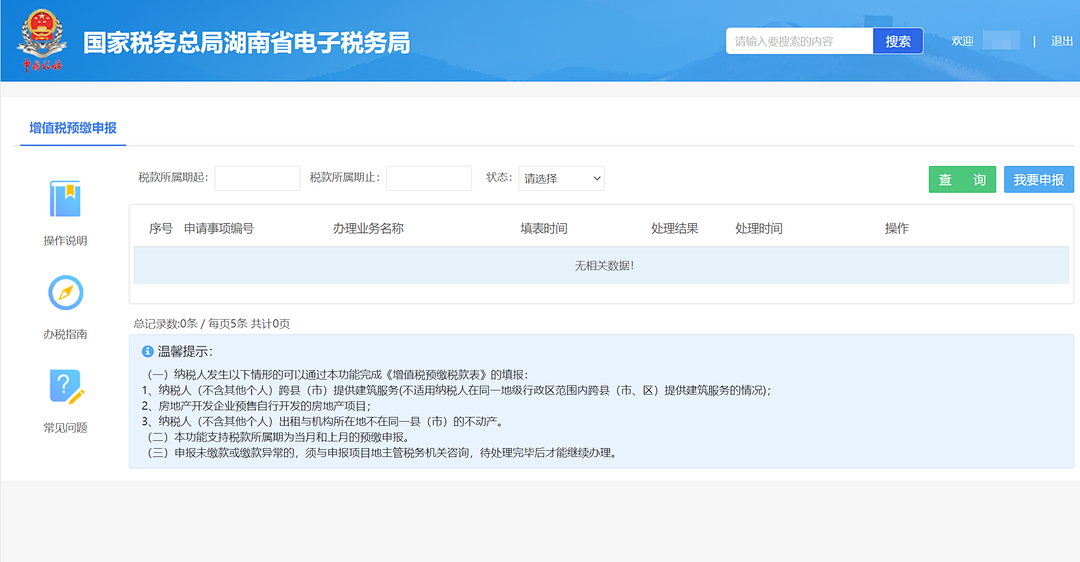The image size is (1080, 562).
Task: Click the 操作说明 label
Action: 65,240
